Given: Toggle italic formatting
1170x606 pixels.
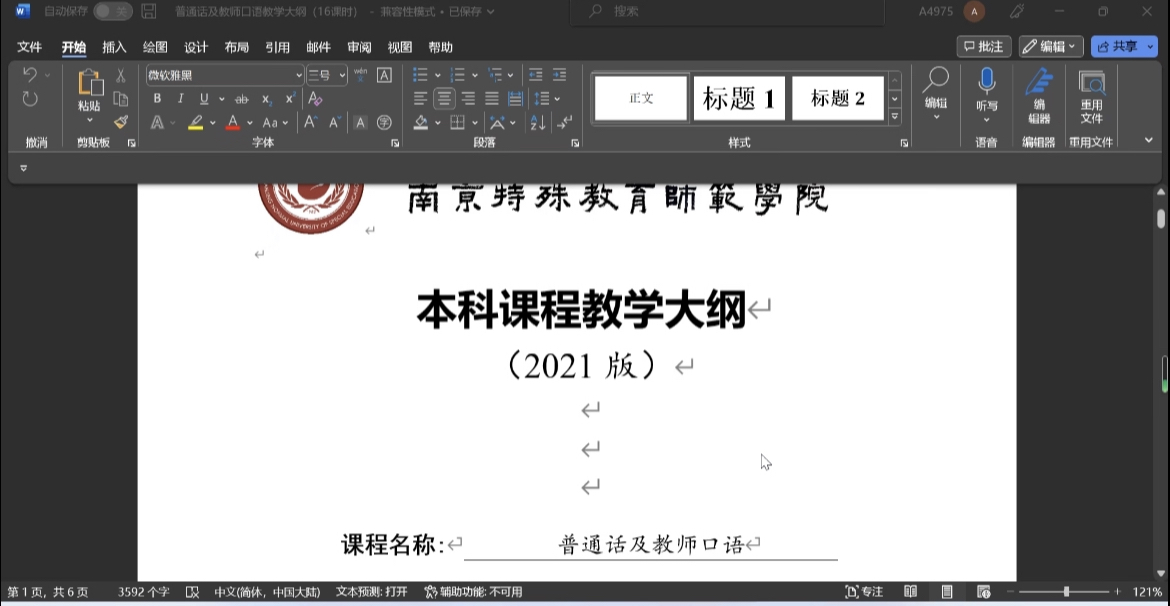Looking at the screenshot, I should (x=181, y=99).
